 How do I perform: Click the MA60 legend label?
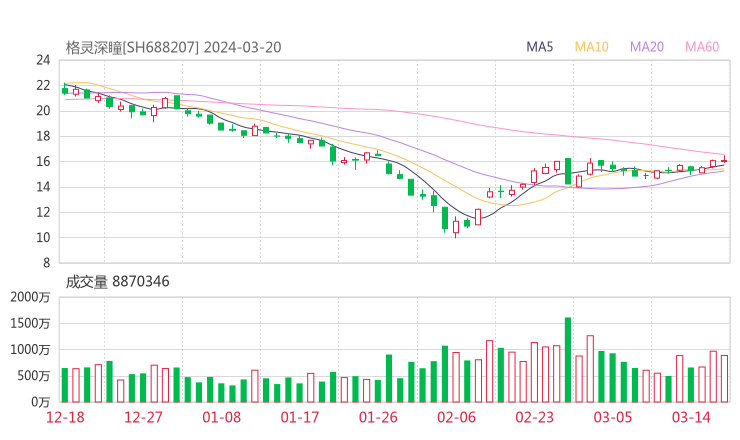click(702, 47)
